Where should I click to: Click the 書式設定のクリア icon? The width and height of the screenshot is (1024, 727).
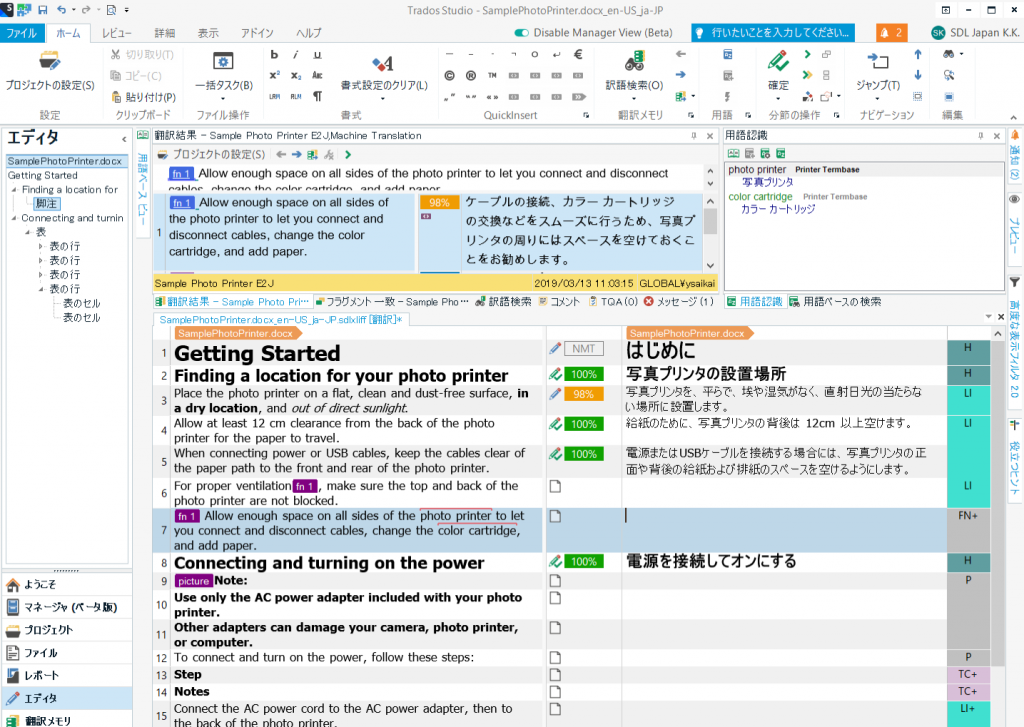[x=383, y=62]
